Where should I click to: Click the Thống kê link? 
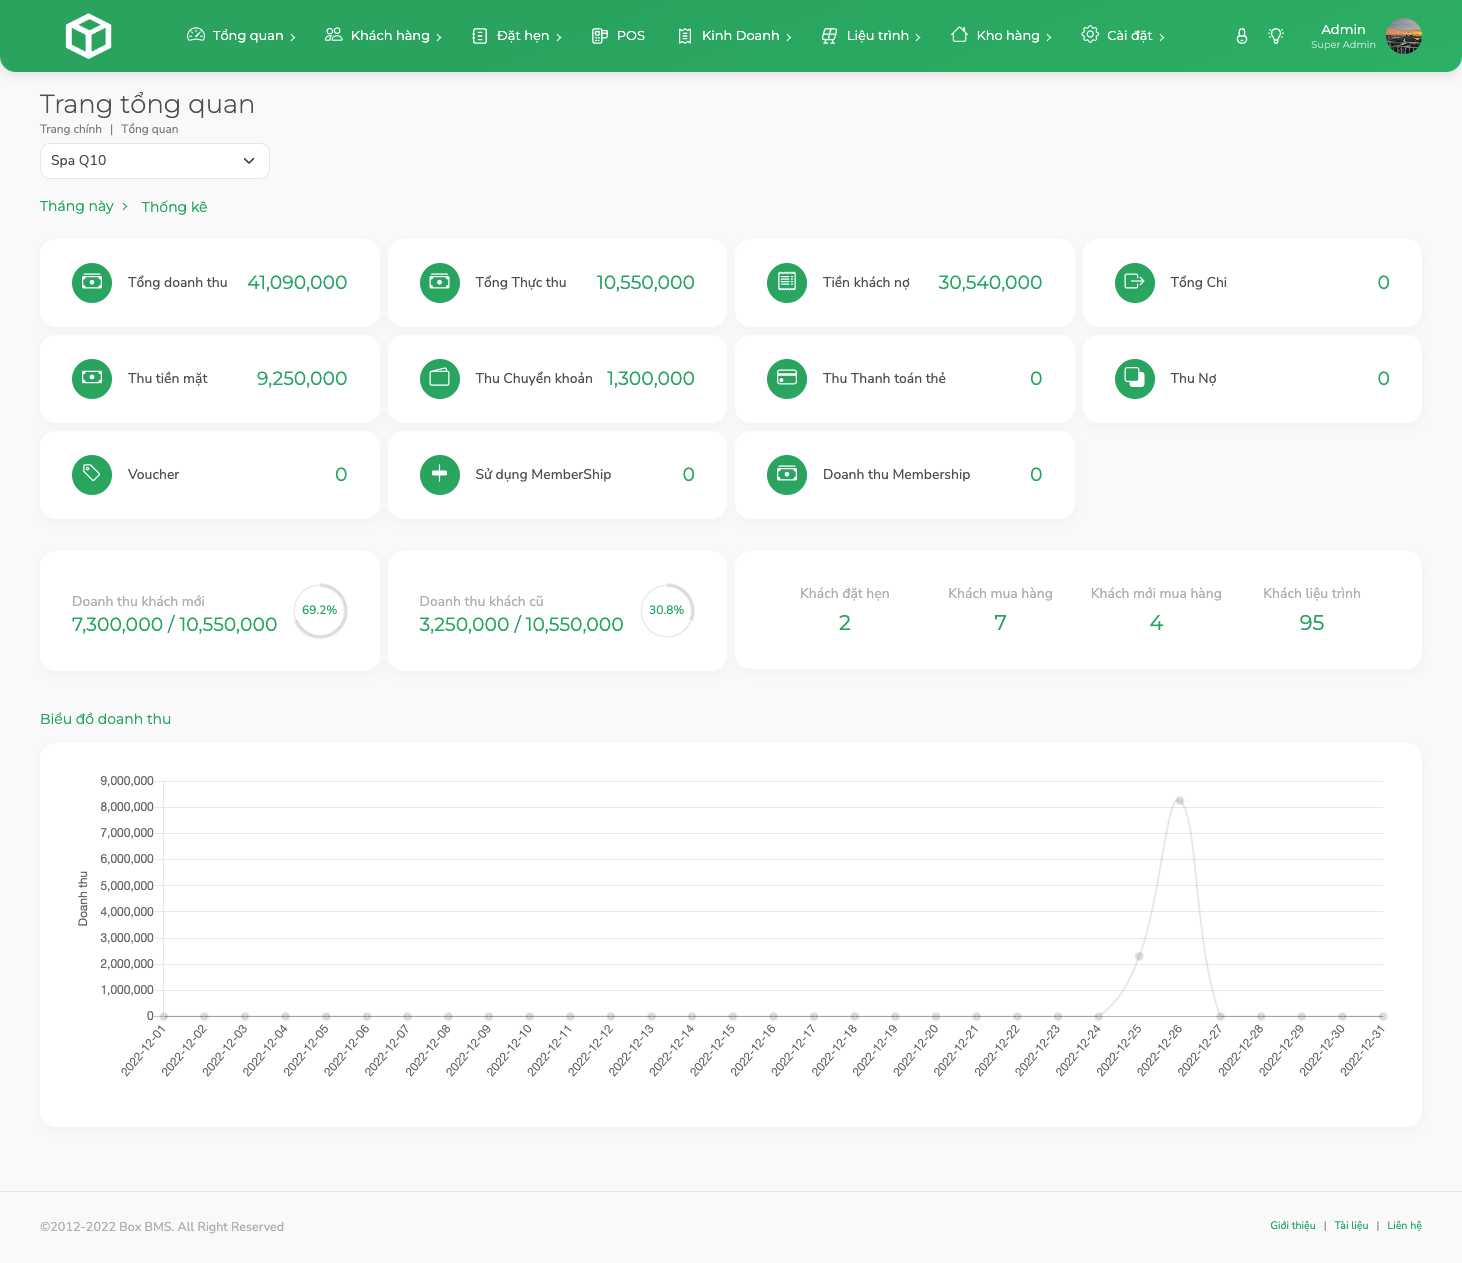pyautogui.click(x=174, y=207)
